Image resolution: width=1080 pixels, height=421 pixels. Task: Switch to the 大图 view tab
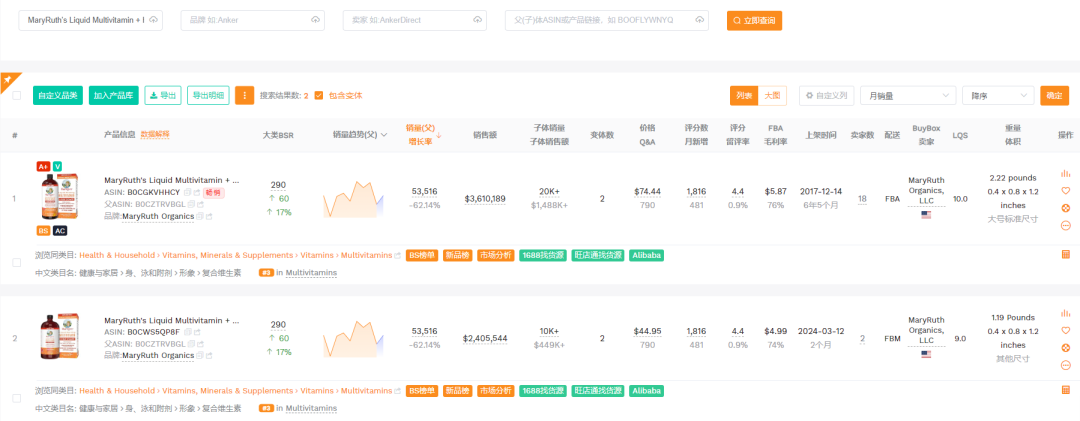coord(772,95)
